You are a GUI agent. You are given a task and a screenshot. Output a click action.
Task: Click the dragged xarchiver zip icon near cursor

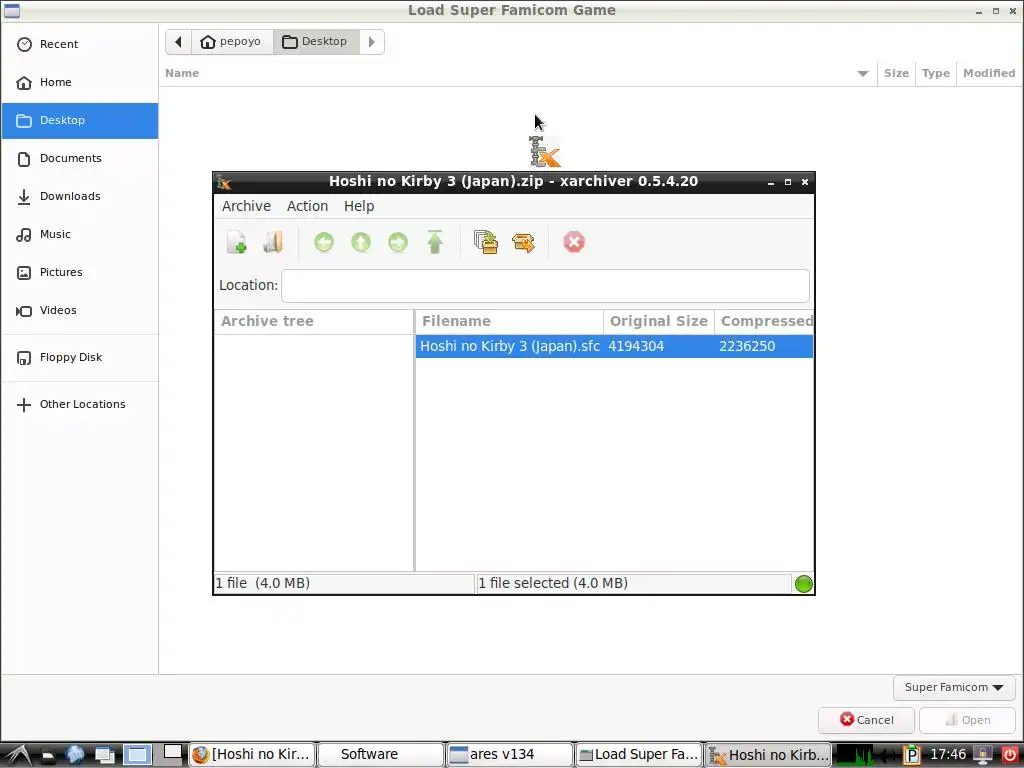tap(544, 152)
